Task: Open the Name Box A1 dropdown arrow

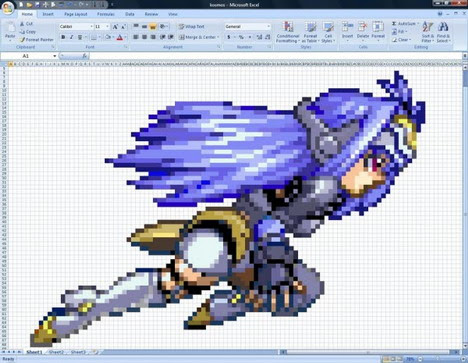Action: tap(55, 56)
